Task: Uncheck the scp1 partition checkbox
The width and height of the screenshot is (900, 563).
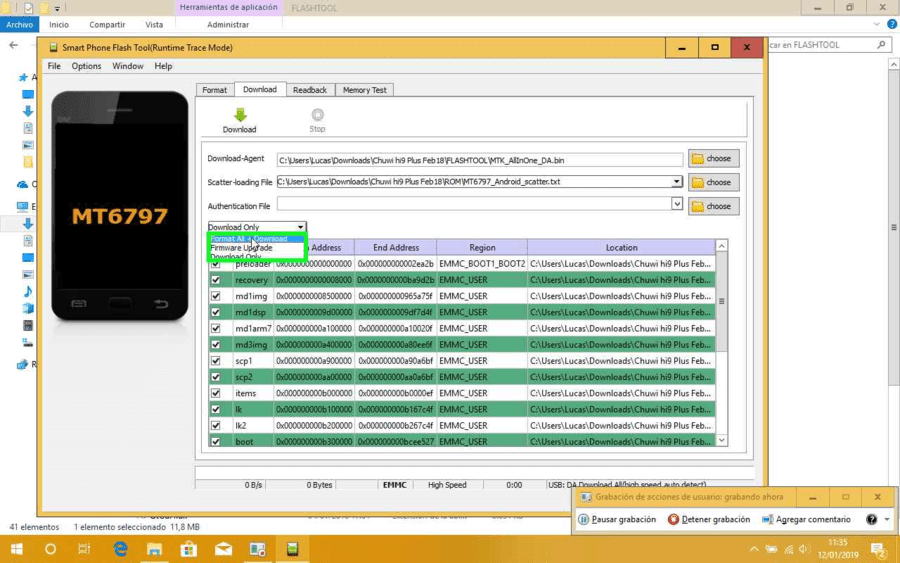Action: [x=216, y=361]
